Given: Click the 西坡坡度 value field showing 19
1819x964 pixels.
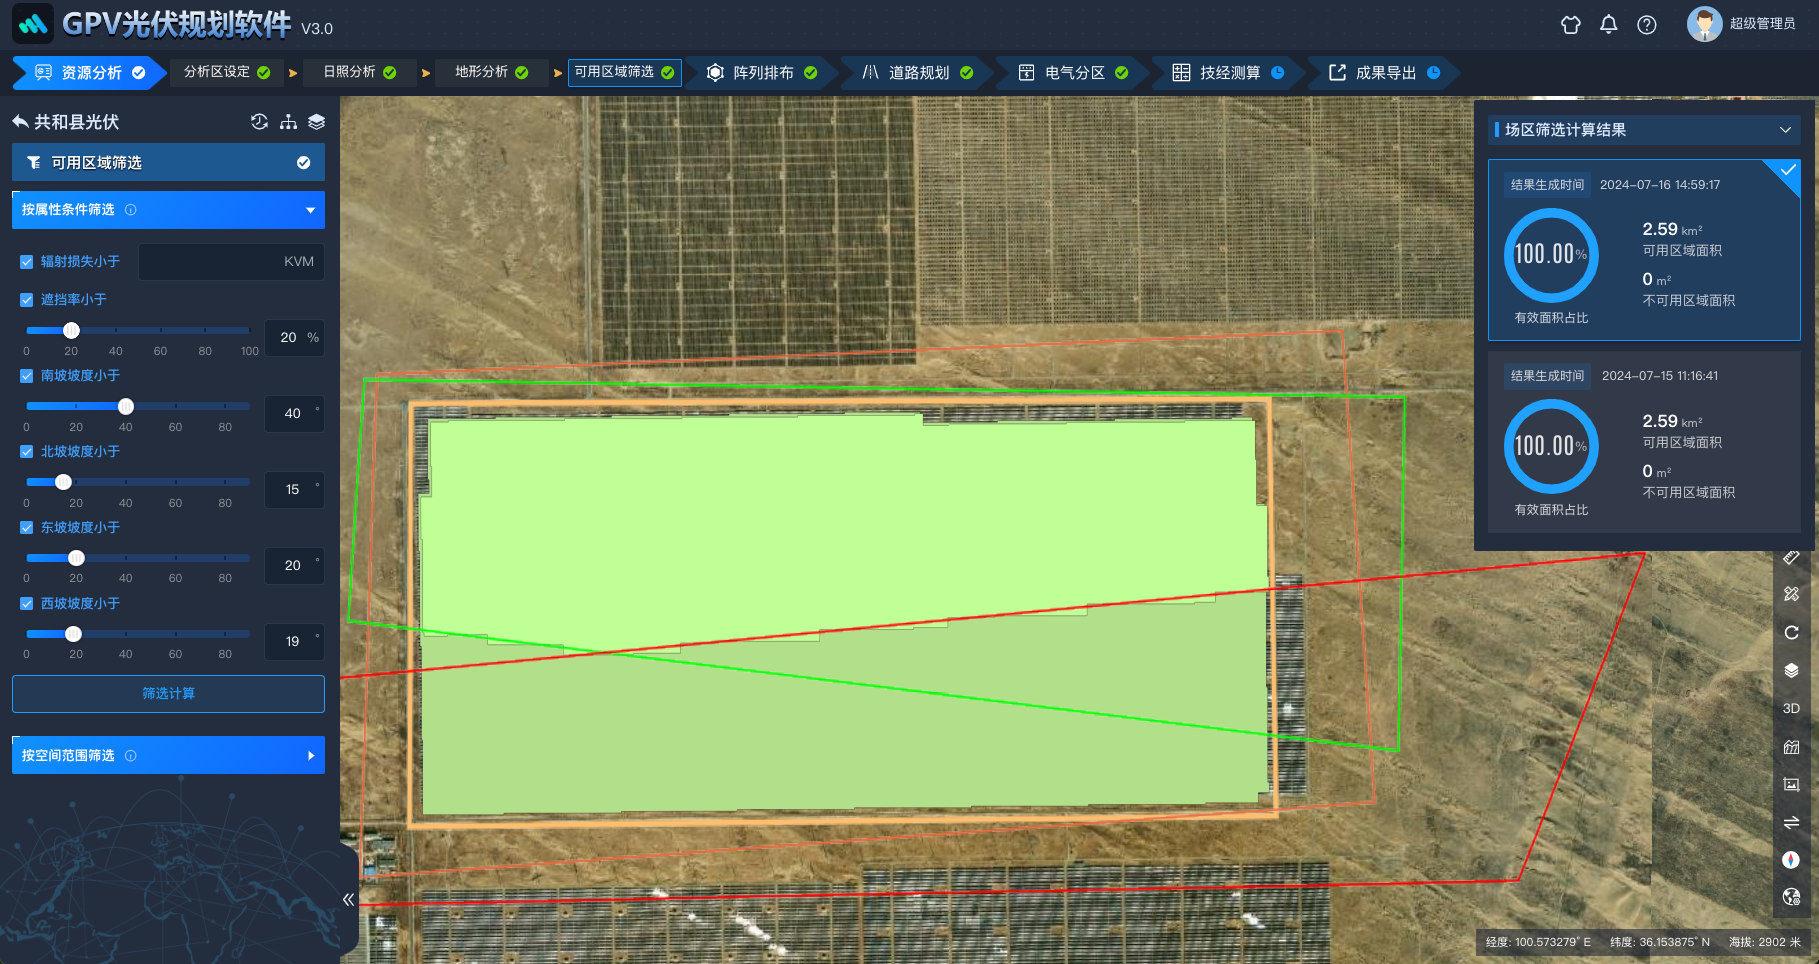Looking at the screenshot, I should [x=295, y=642].
